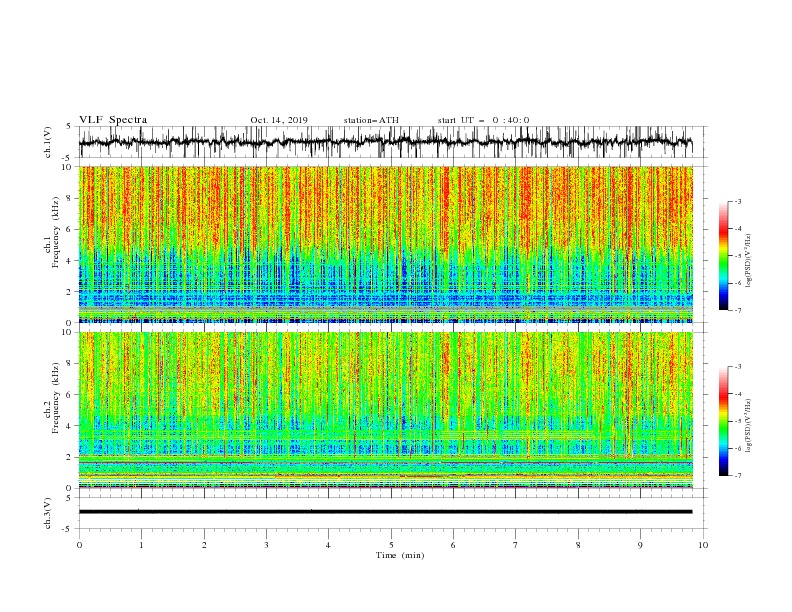
Task: Click the "1" tick on the Time axis
Action: 141,545
